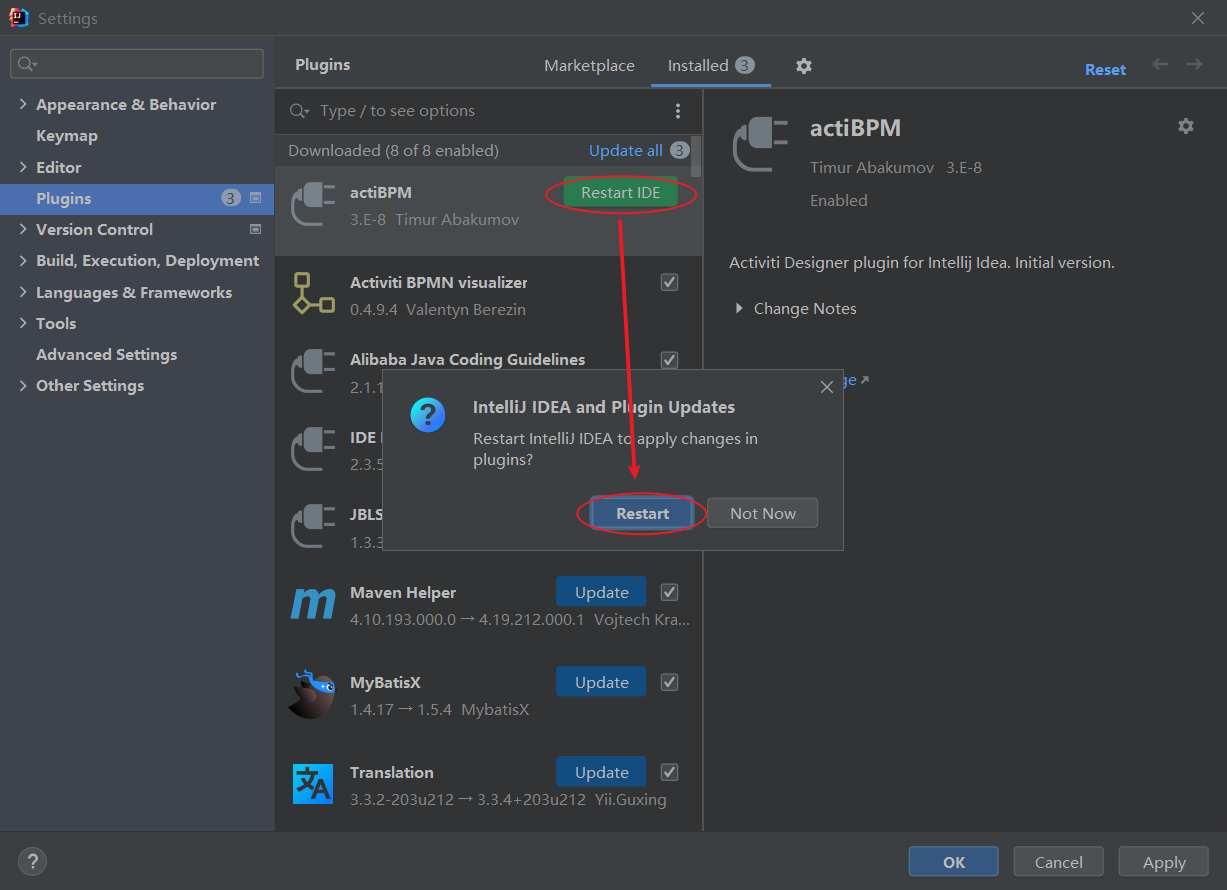The height and width of the screenshot is (890, 1227).
Task: Expand Build, Execution, Deployment node
Action: (23, 260)
